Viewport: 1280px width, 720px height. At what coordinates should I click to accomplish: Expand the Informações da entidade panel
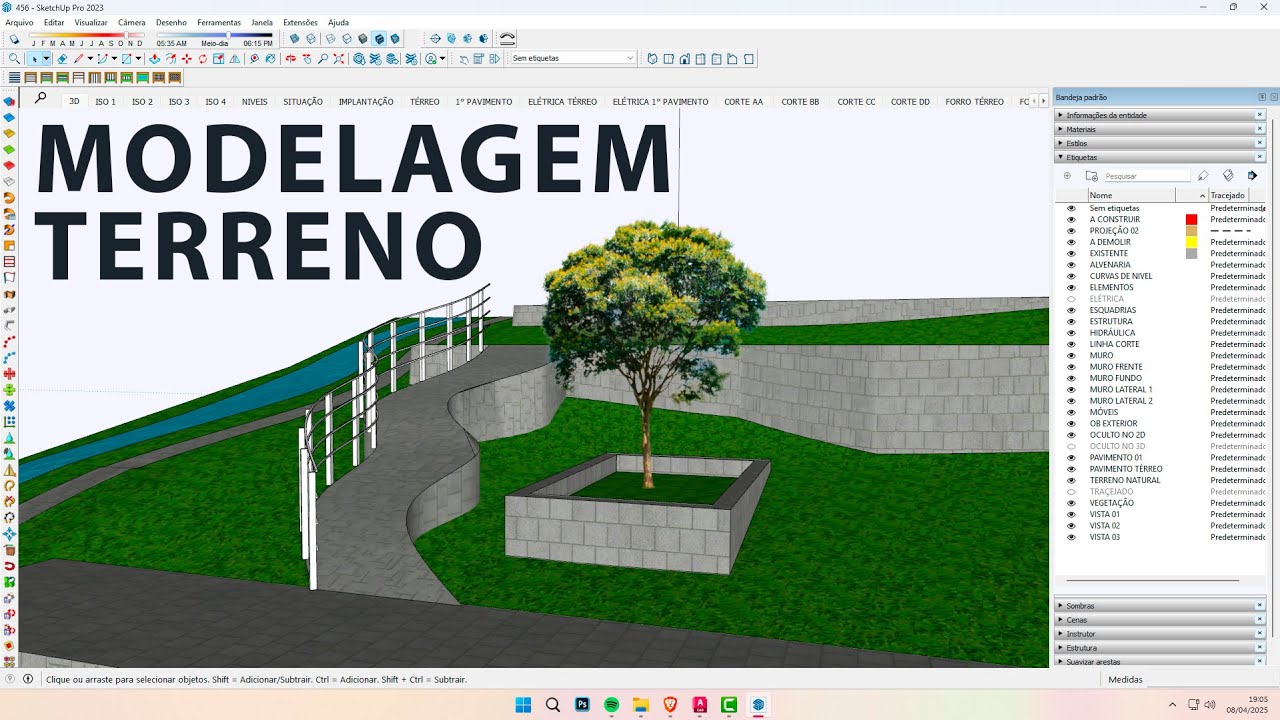click(1160, 115)
